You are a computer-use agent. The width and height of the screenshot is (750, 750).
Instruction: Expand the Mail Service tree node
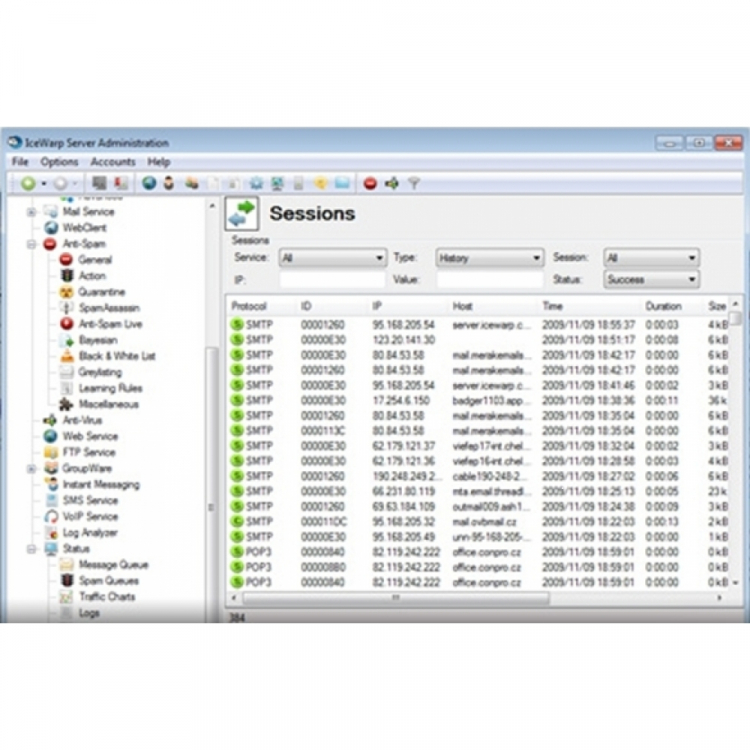pyautogui.click(x=32, y=212)
